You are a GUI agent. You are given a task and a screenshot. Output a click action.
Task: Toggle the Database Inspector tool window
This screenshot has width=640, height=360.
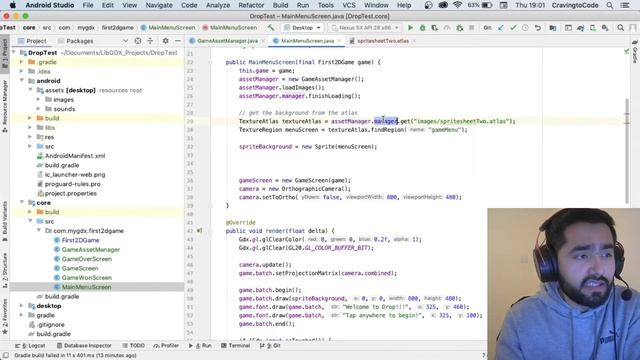click(84, 346)
